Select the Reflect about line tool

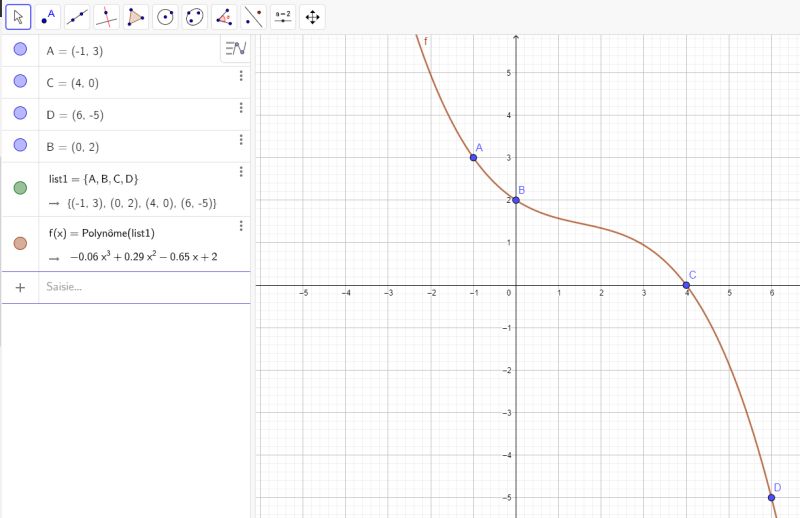pyautogui.click(x=254, y=17)
